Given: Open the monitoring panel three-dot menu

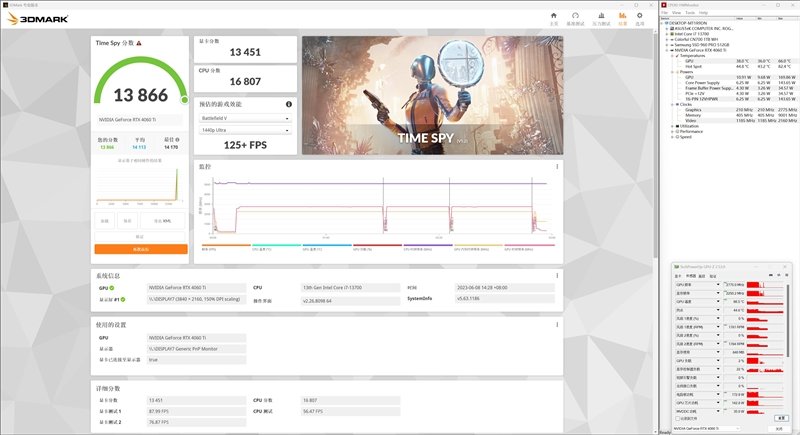Looking at the screenshot, I should [557, 167].
